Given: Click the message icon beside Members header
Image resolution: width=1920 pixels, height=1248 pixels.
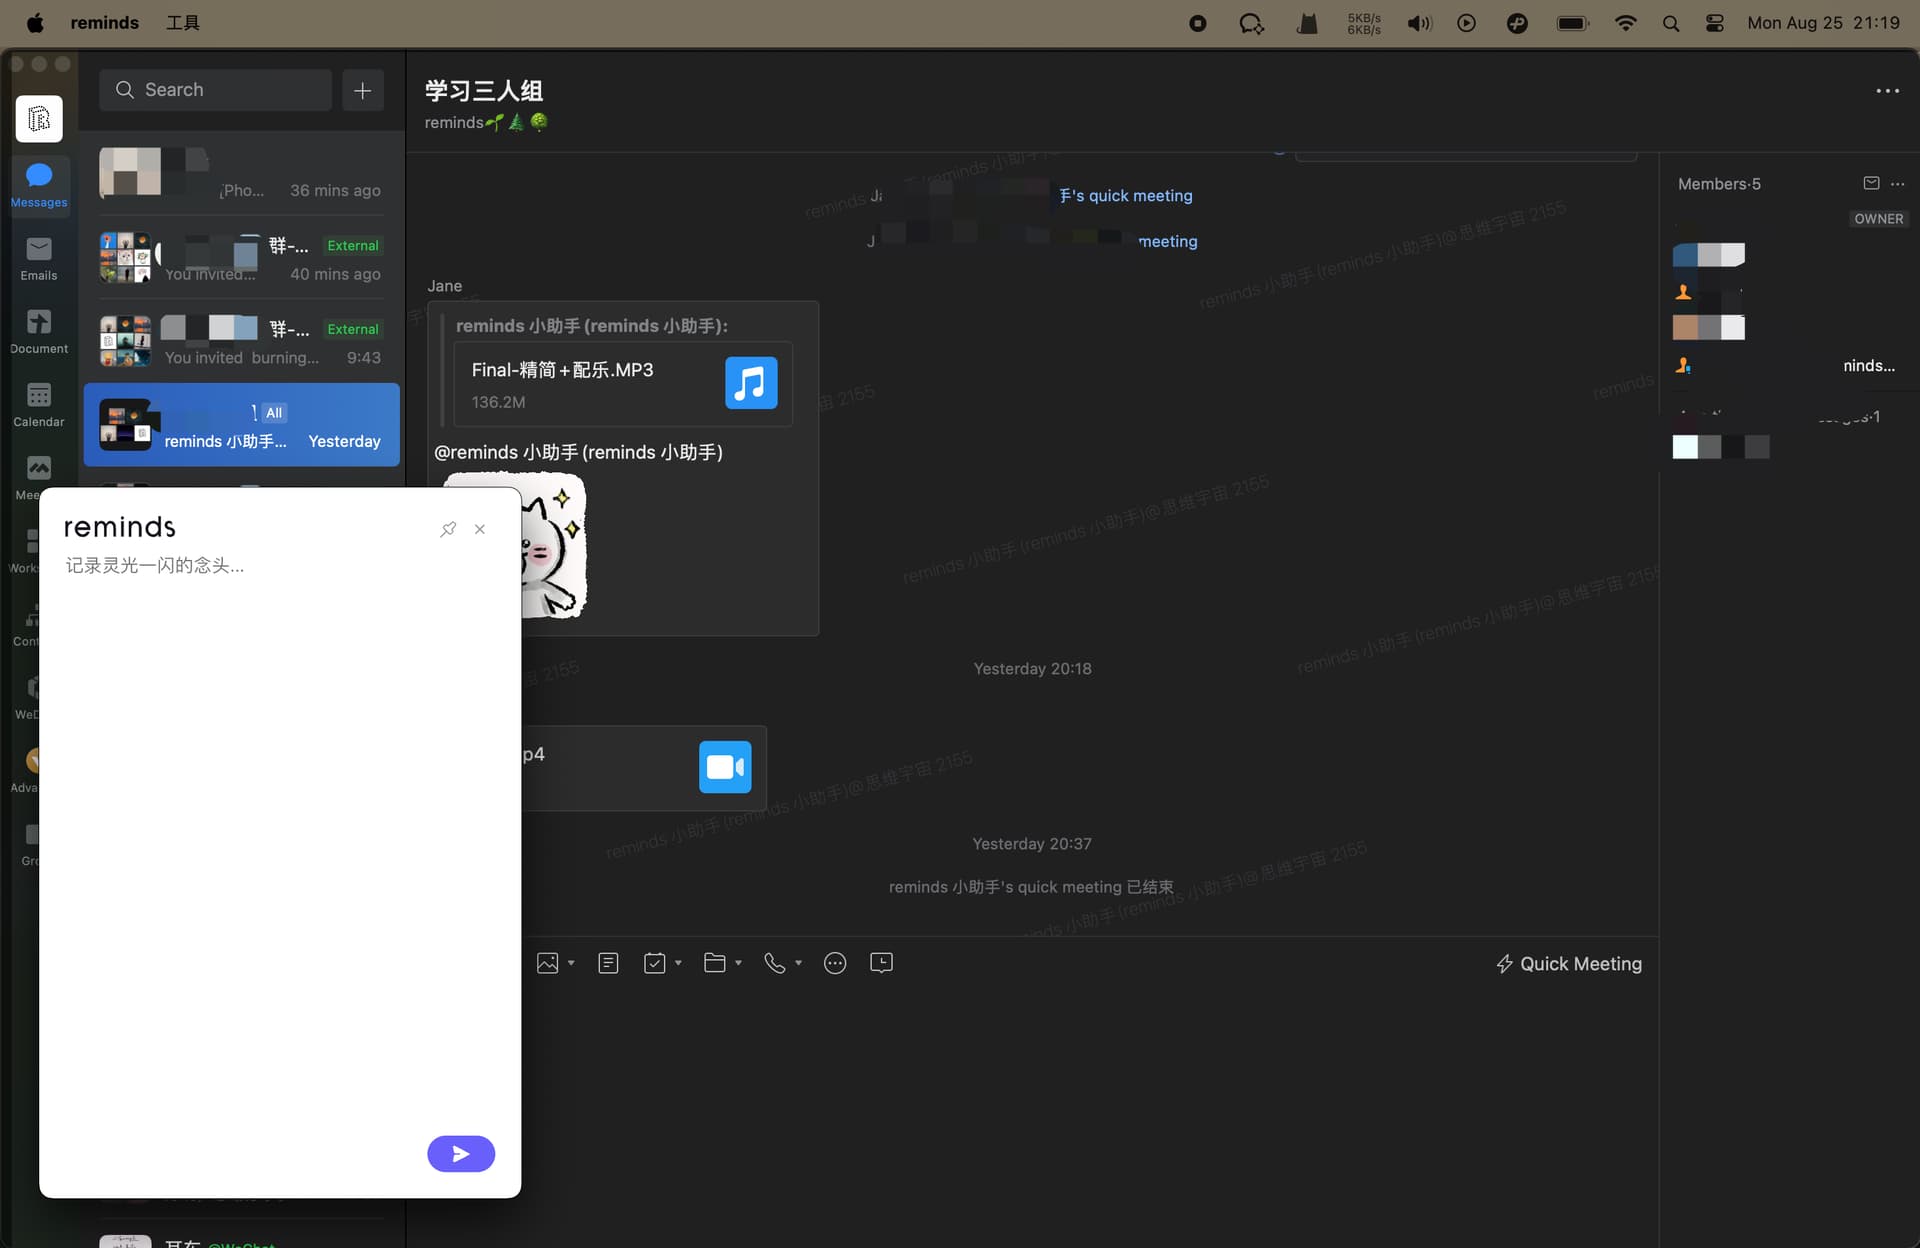Looking at the screenshot, I should (1871, 183).
